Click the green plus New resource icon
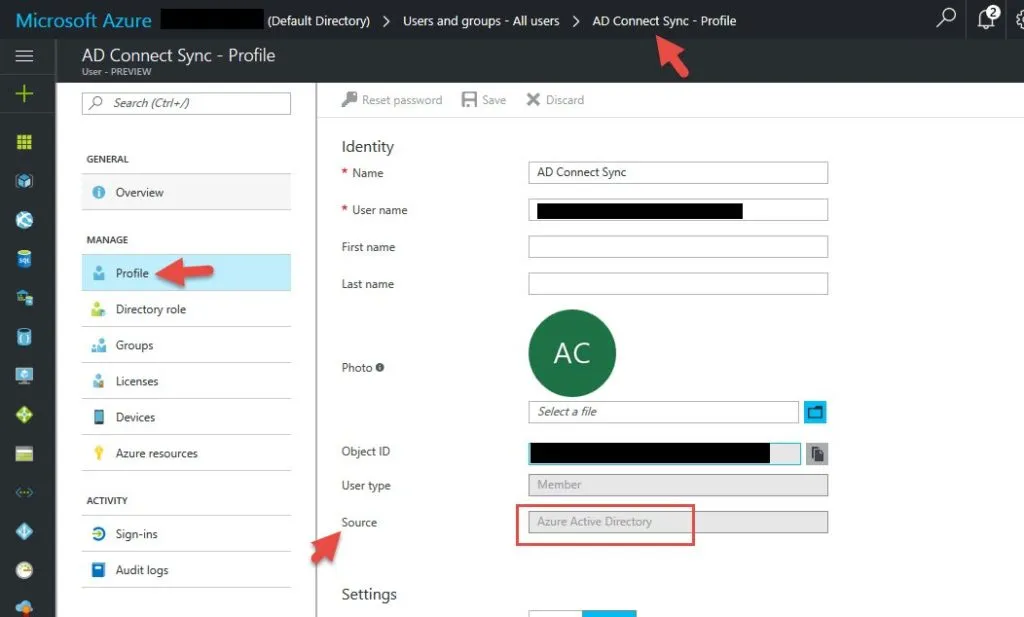This screenshot has width=1024, height=617. click(24, 94)
